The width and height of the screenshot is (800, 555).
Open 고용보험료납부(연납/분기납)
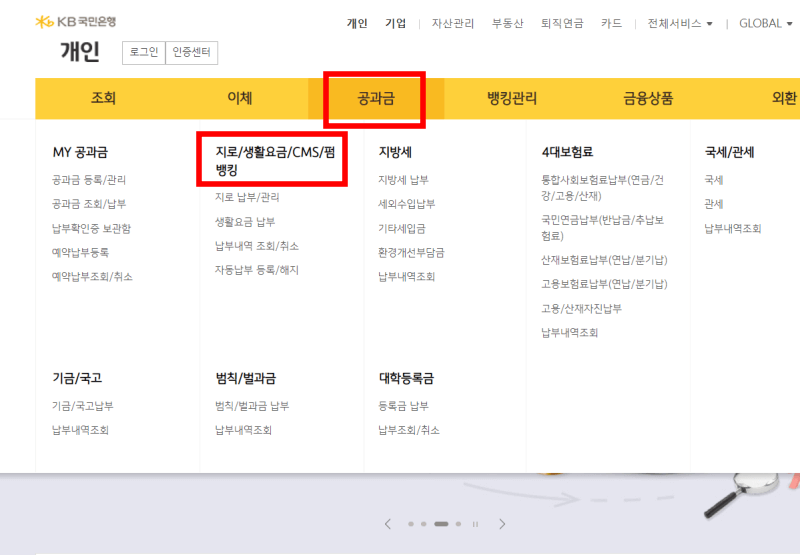click(x=604, y=284)
